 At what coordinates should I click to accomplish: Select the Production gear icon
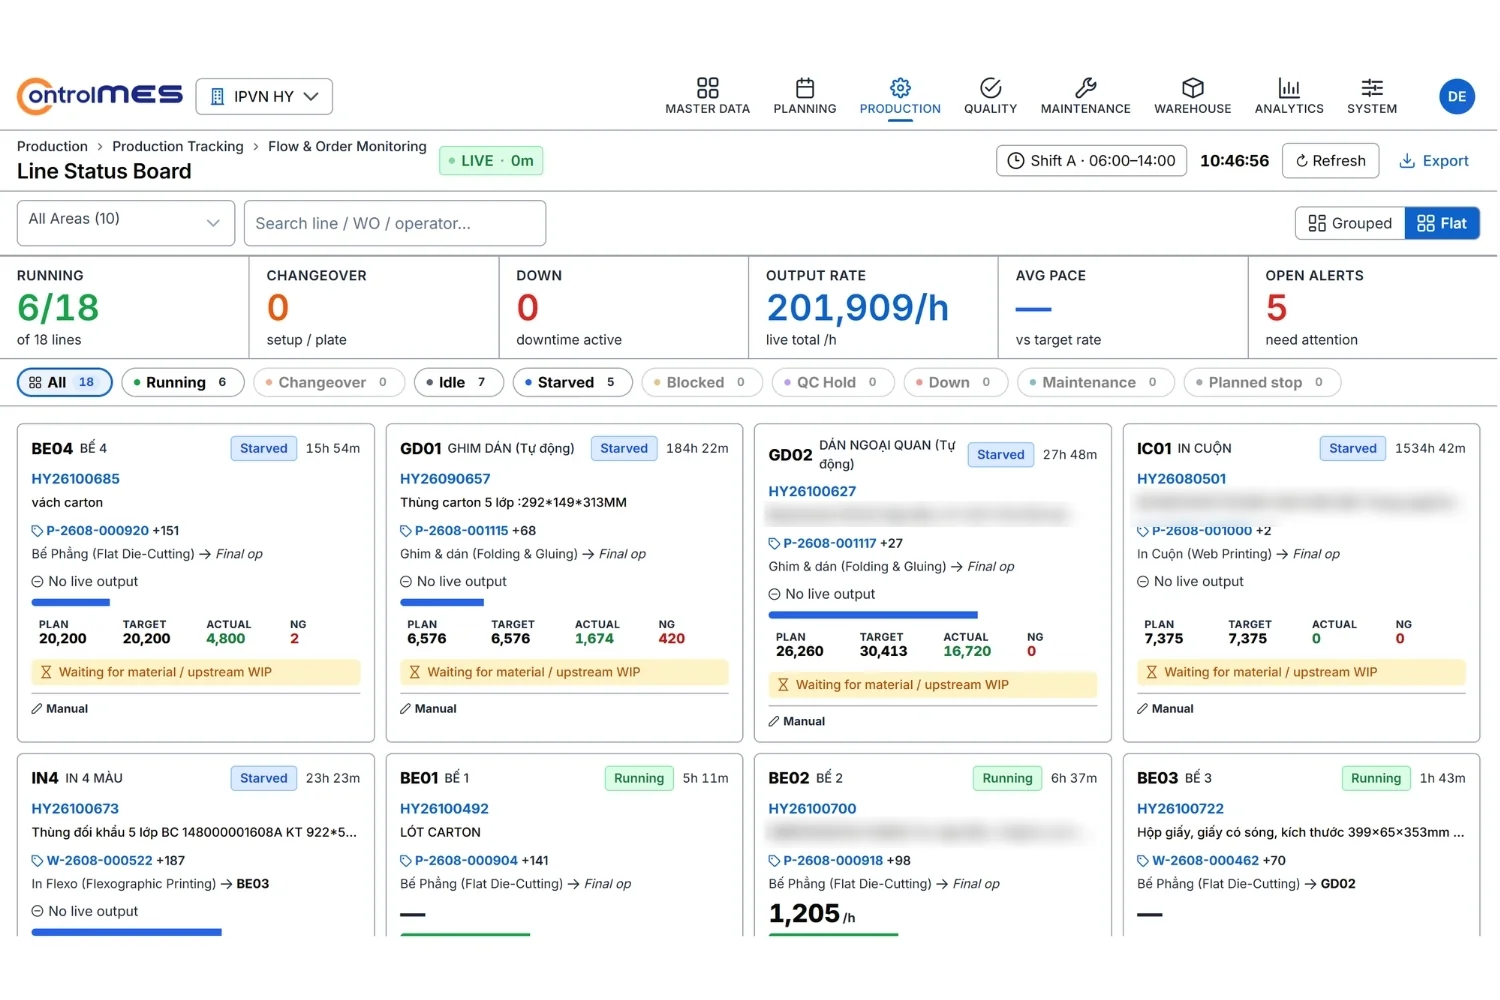pyautogui.click(x=900, y=88)
